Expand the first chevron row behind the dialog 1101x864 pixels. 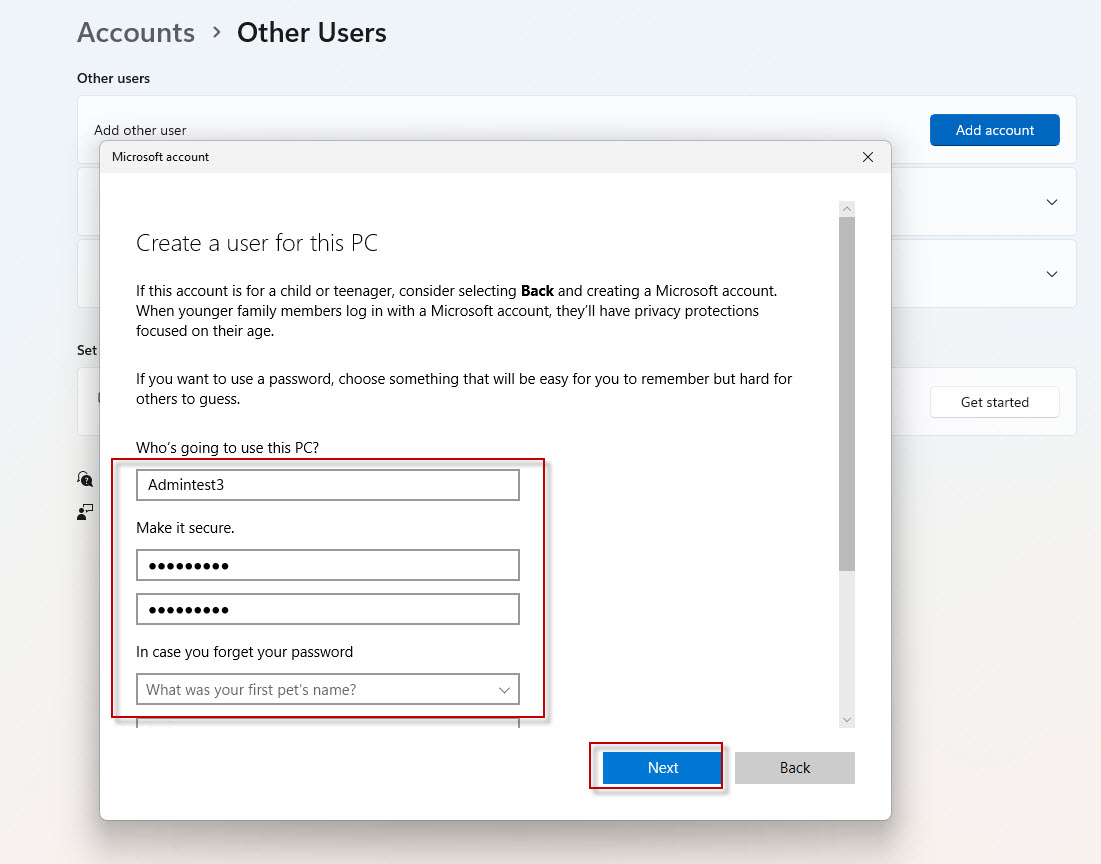(x=1051, y=202)
